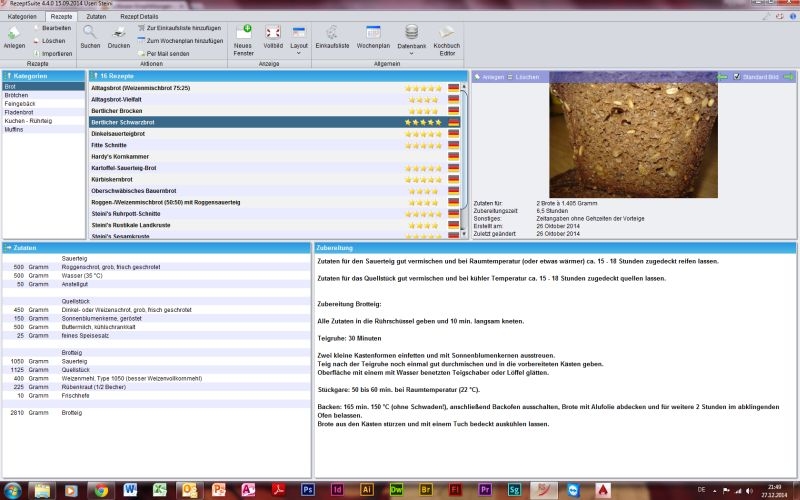Click the Schwarzbrot recipe photo
The height and width of the screenshot is (500, 800).
pos(633,135)
